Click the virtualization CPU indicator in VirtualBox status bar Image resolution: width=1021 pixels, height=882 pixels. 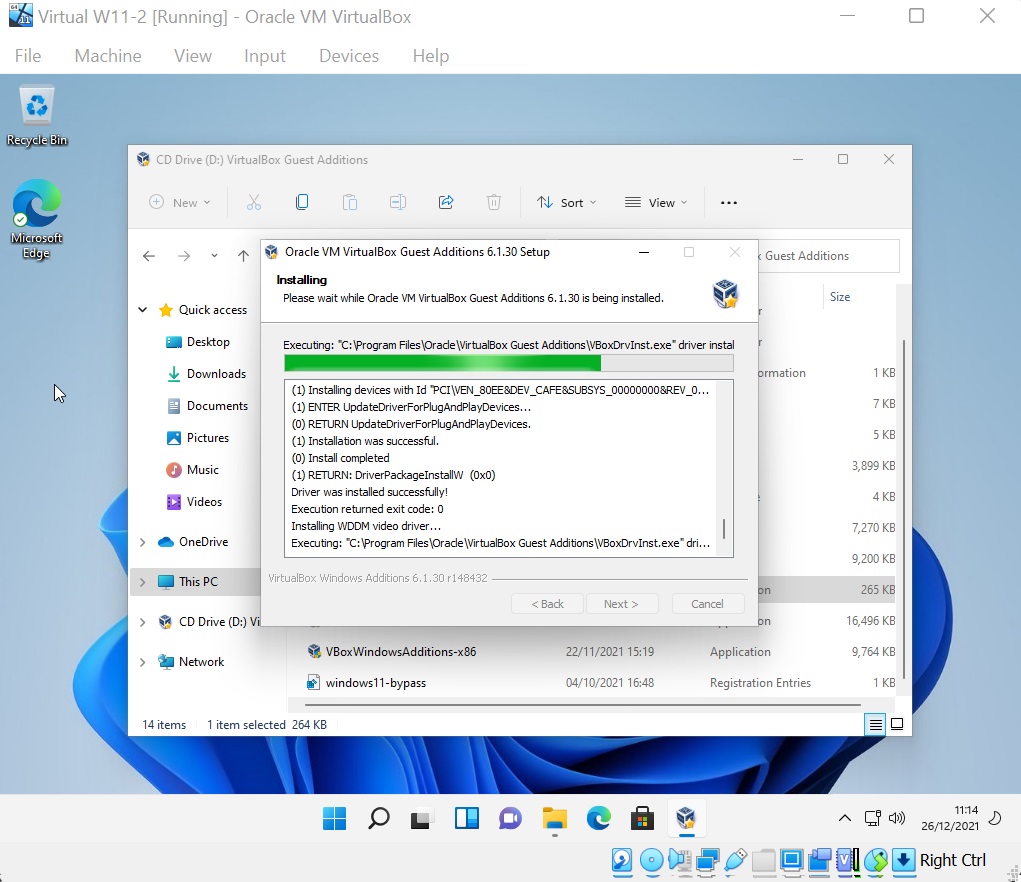(x=847, y=861)
